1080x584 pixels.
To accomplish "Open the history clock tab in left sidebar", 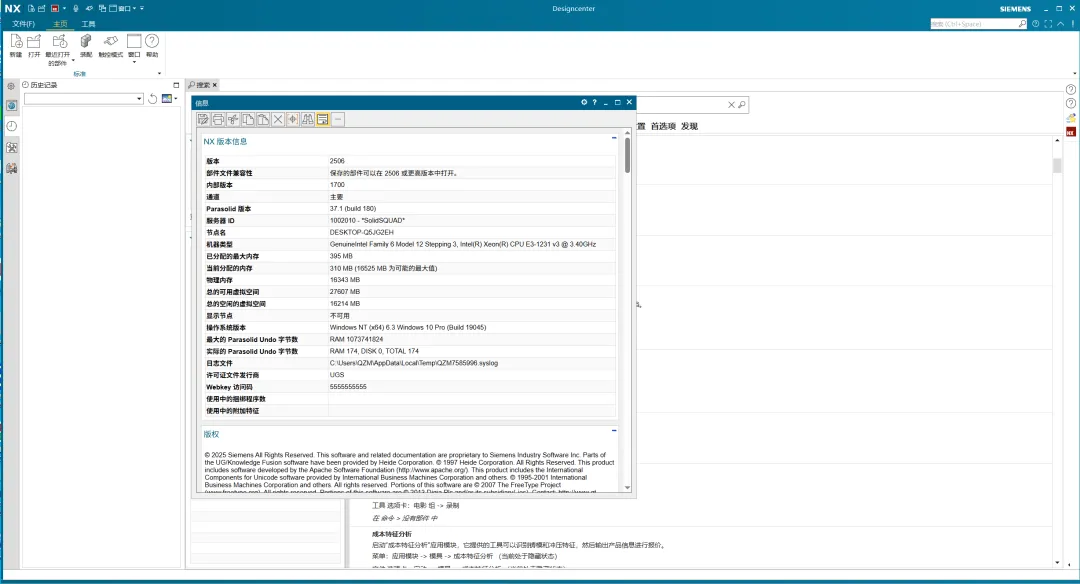I will tap(12, 126).
